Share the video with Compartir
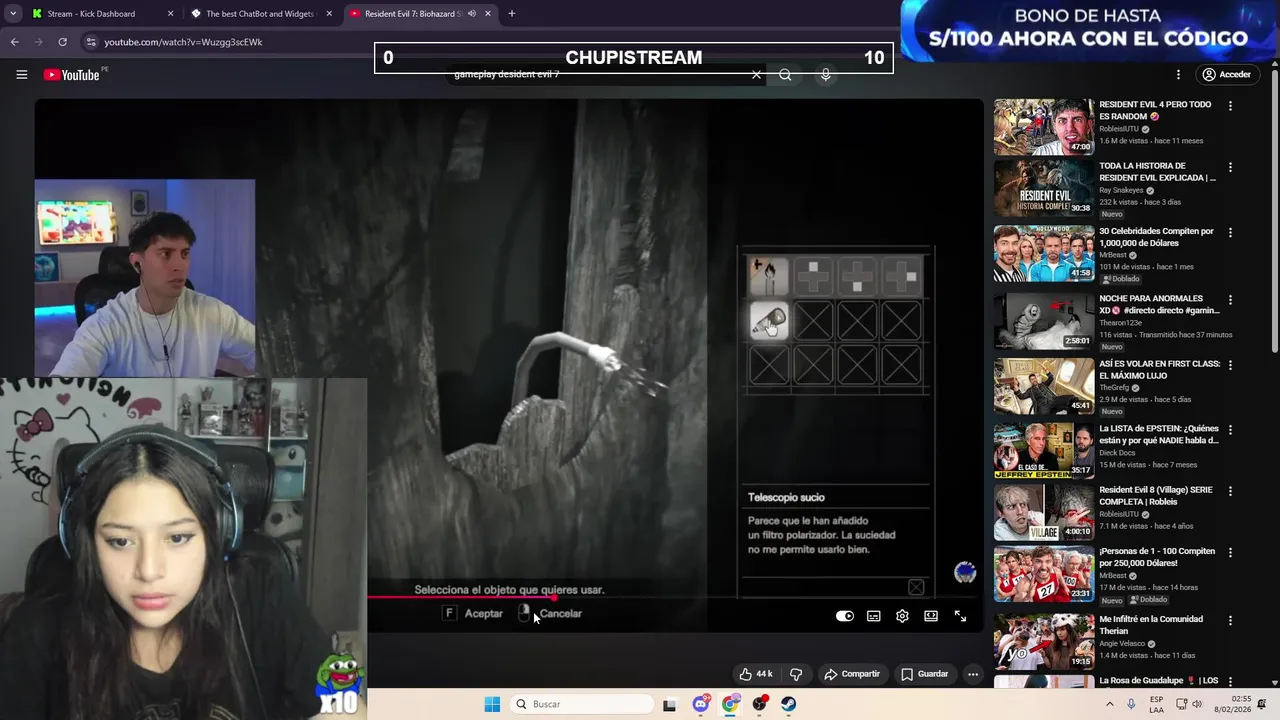1280x720 pixels. click(x=851, y=674)
